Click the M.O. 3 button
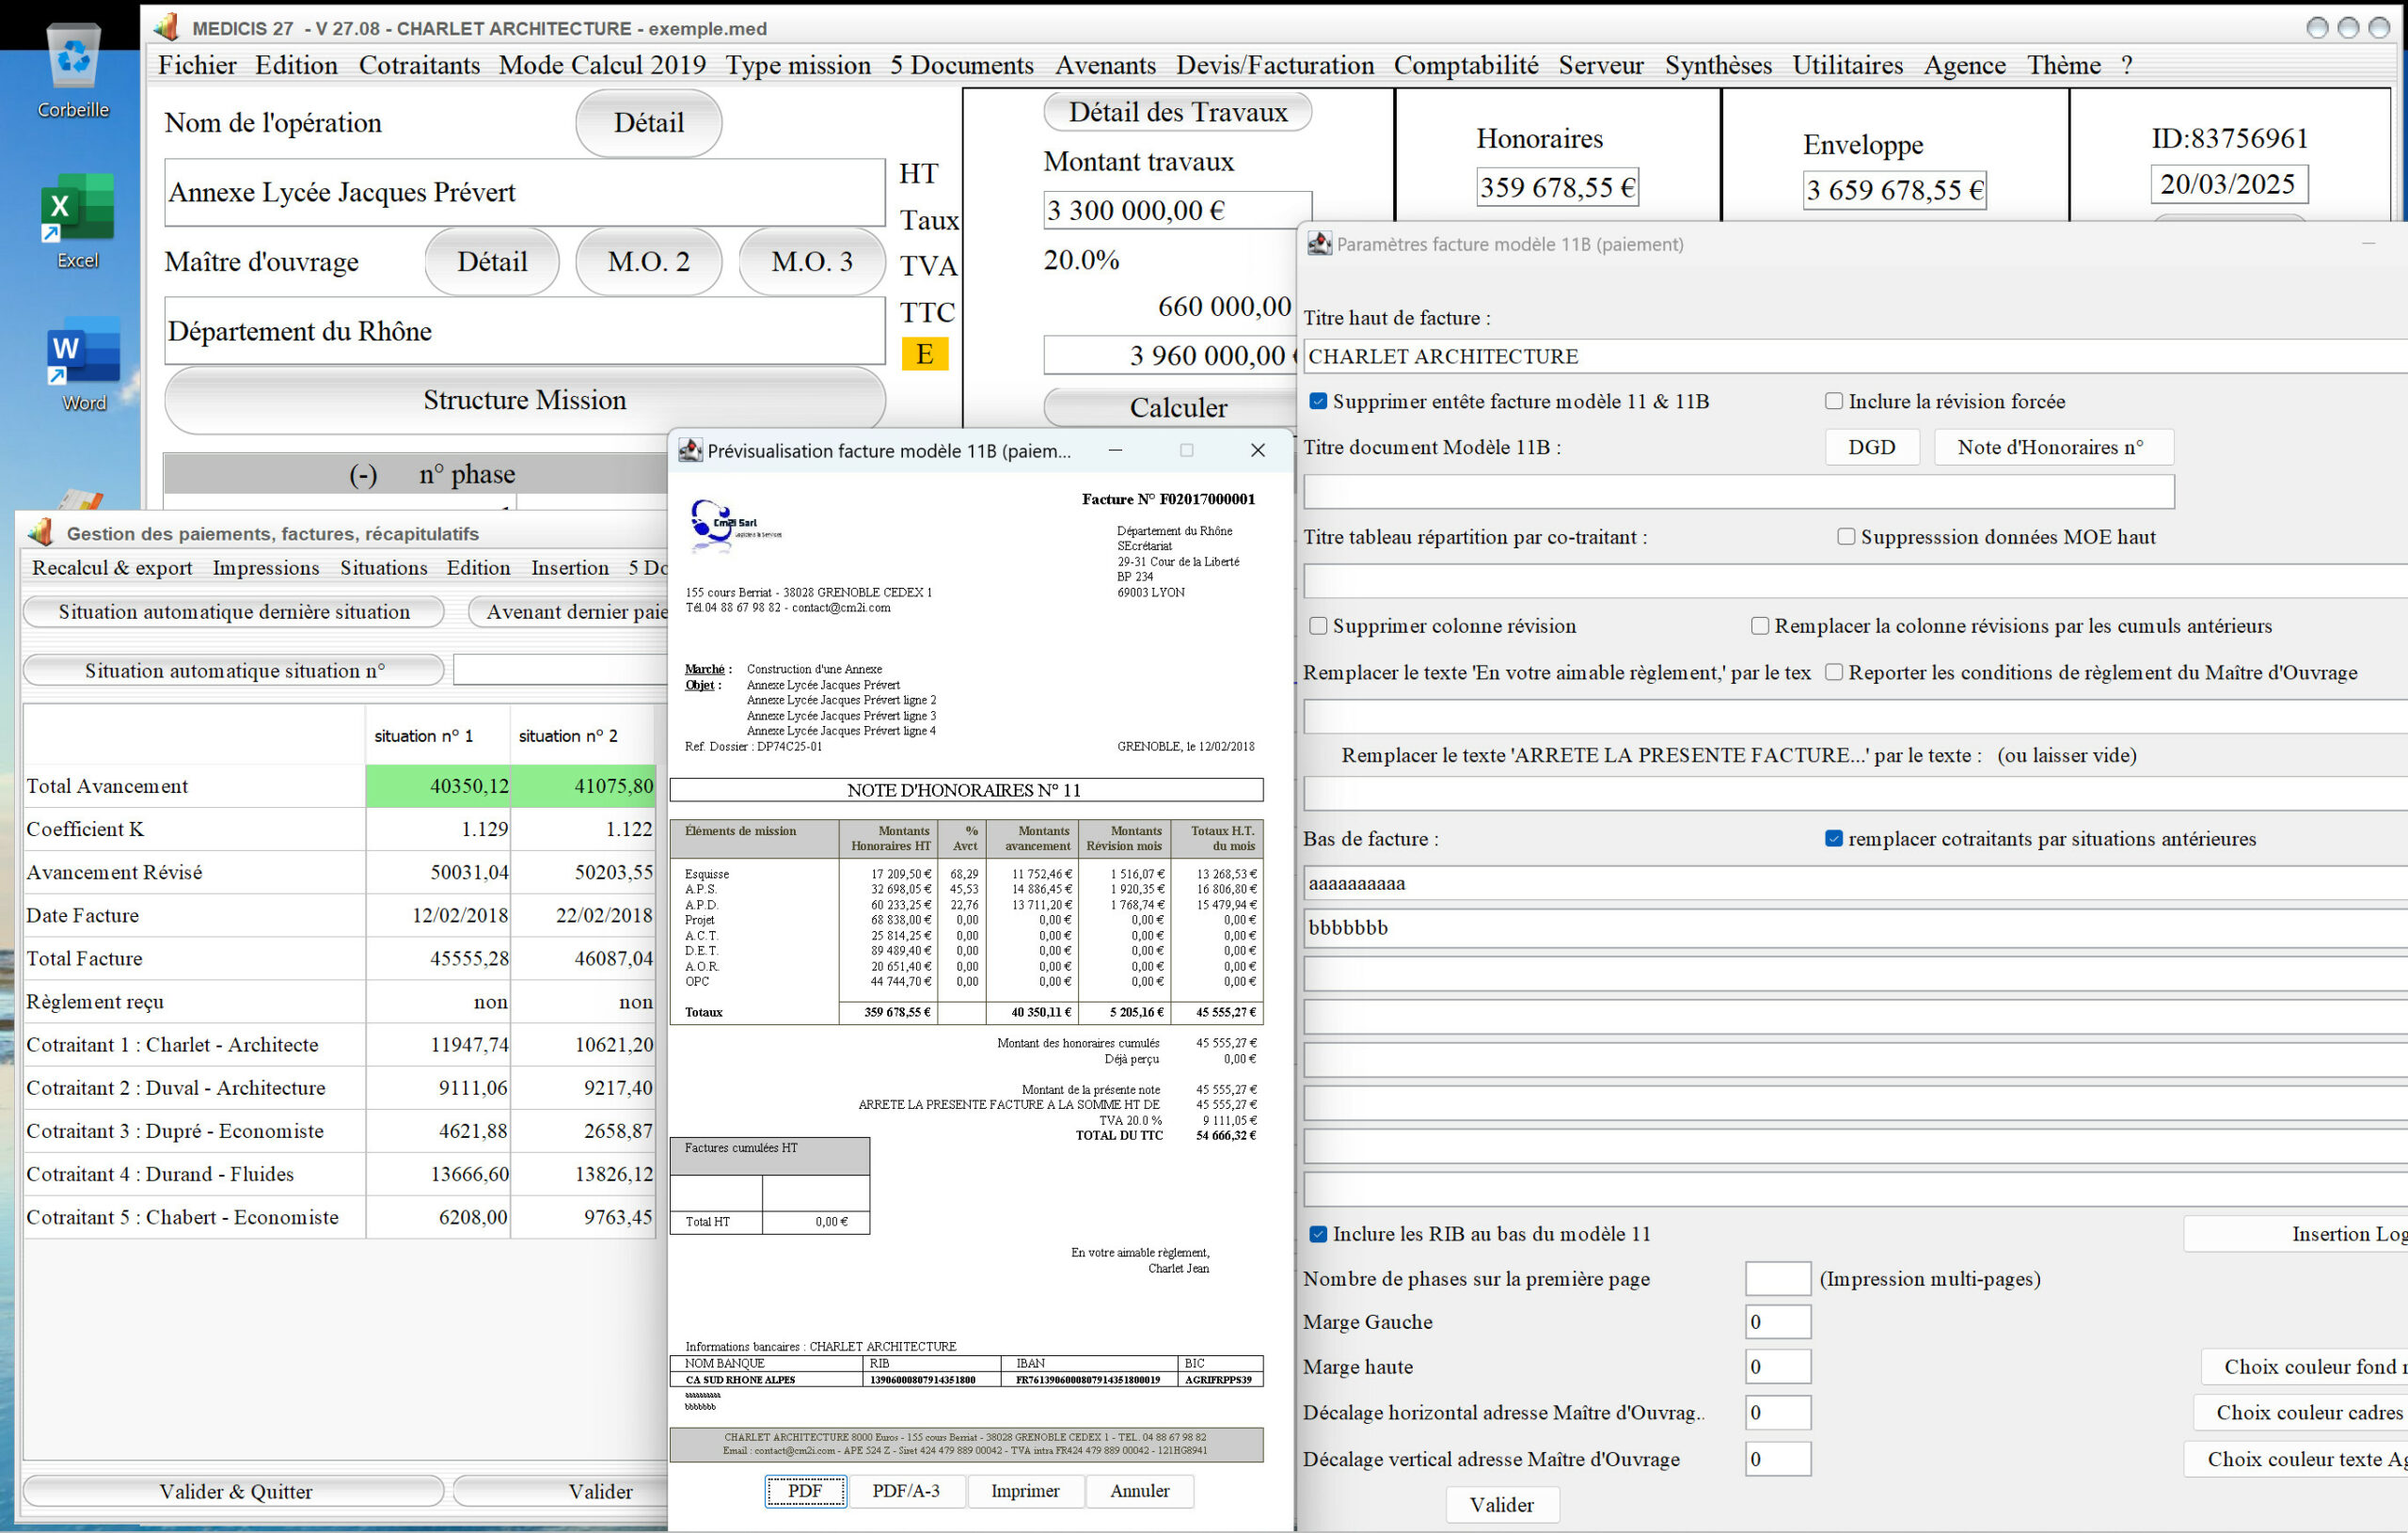The width and height of the screenshot is (2408, 1533). [812, 262]
